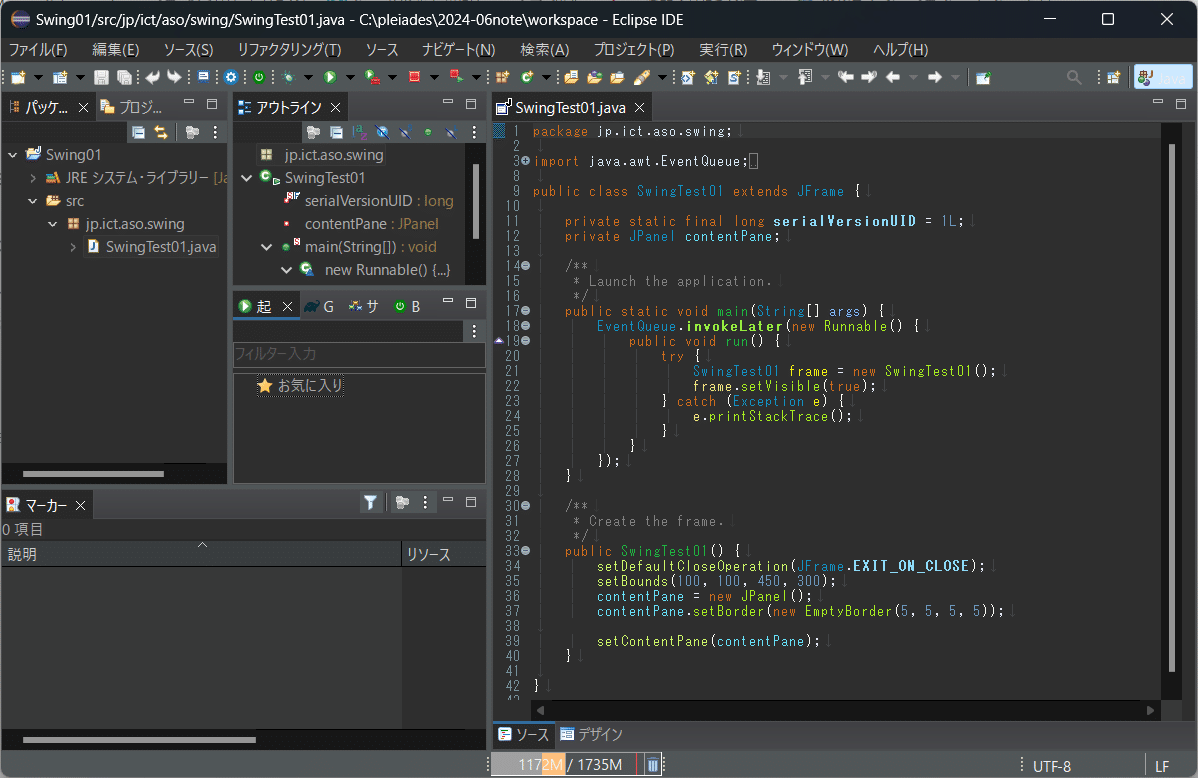Click the Markers view filter funnel icon
Screen dimensions: 1198x778
(371, 502)
